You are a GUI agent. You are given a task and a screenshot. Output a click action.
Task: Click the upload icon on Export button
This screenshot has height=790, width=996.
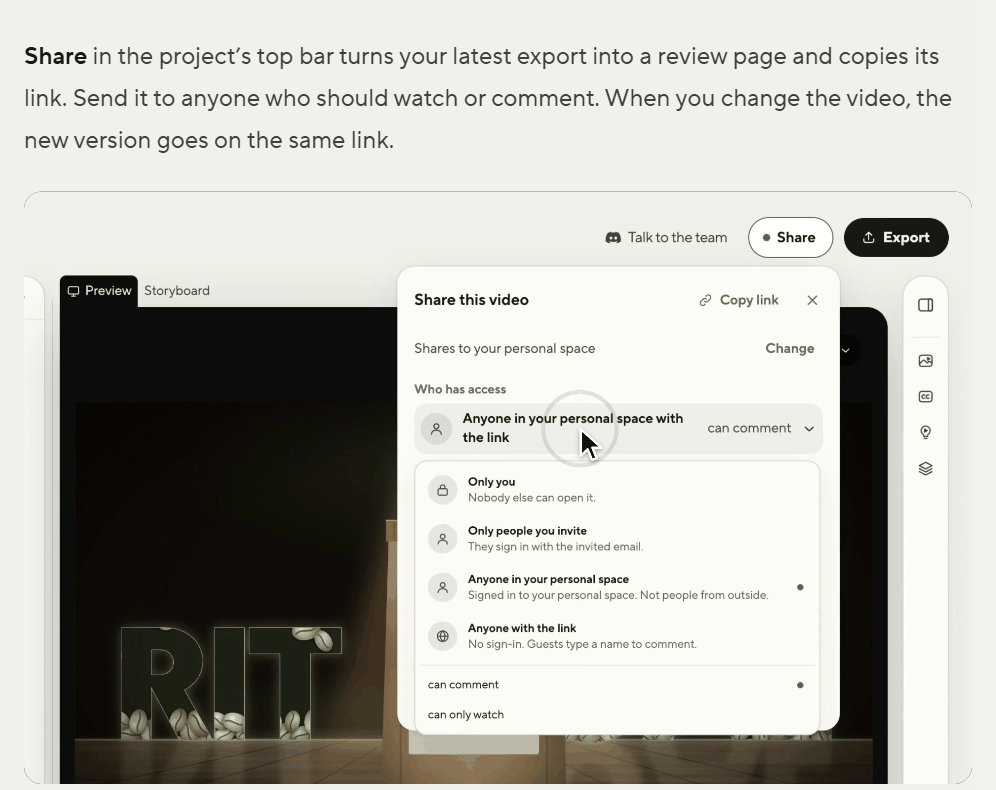point(868,238)
